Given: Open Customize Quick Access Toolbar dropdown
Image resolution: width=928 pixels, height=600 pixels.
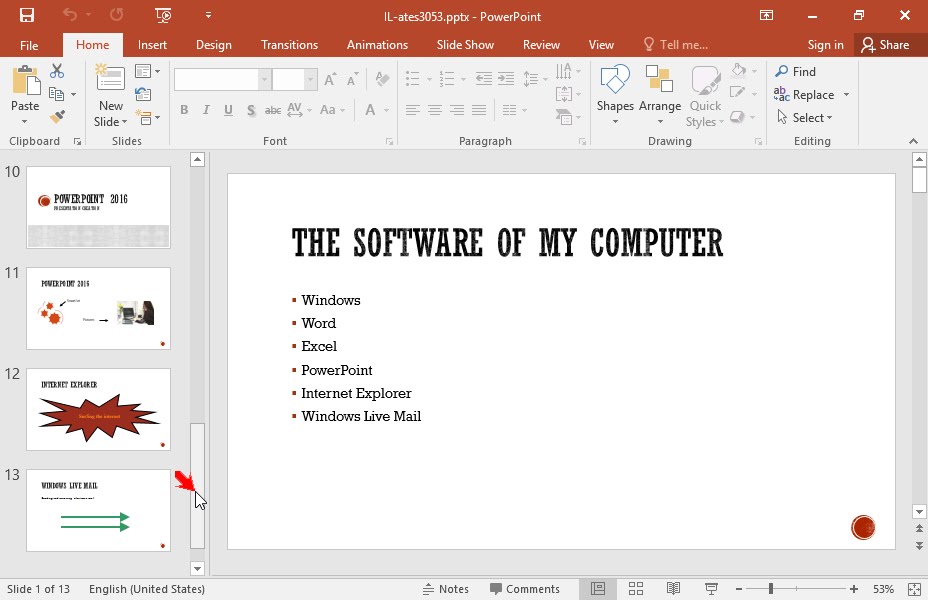Looking at the screenshot, I should point(208,15).
